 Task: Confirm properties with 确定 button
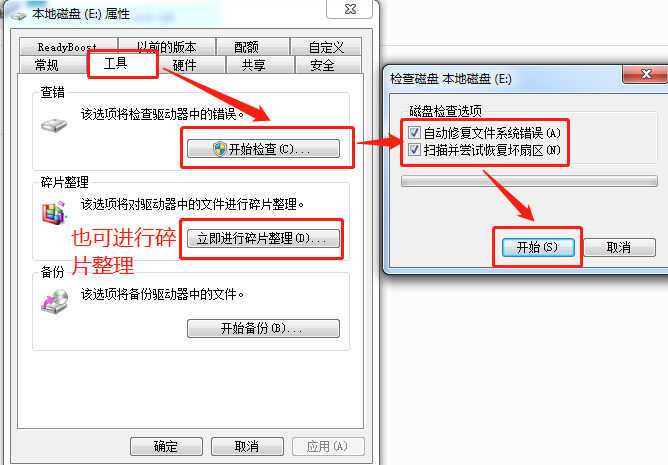[x=166, y=446]
